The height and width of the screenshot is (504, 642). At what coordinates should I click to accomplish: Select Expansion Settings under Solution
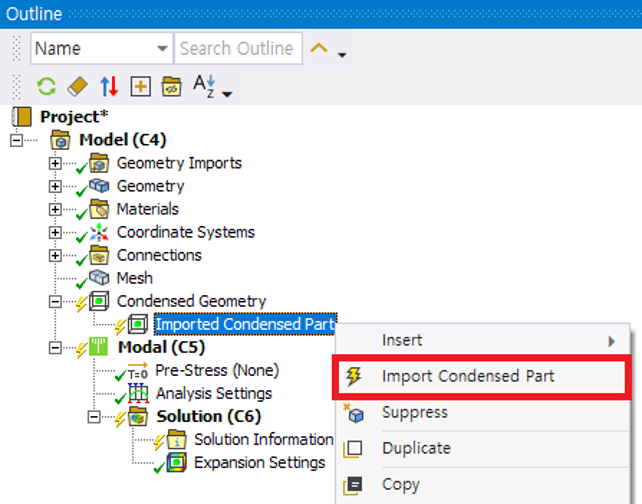(x=259, y=462)
